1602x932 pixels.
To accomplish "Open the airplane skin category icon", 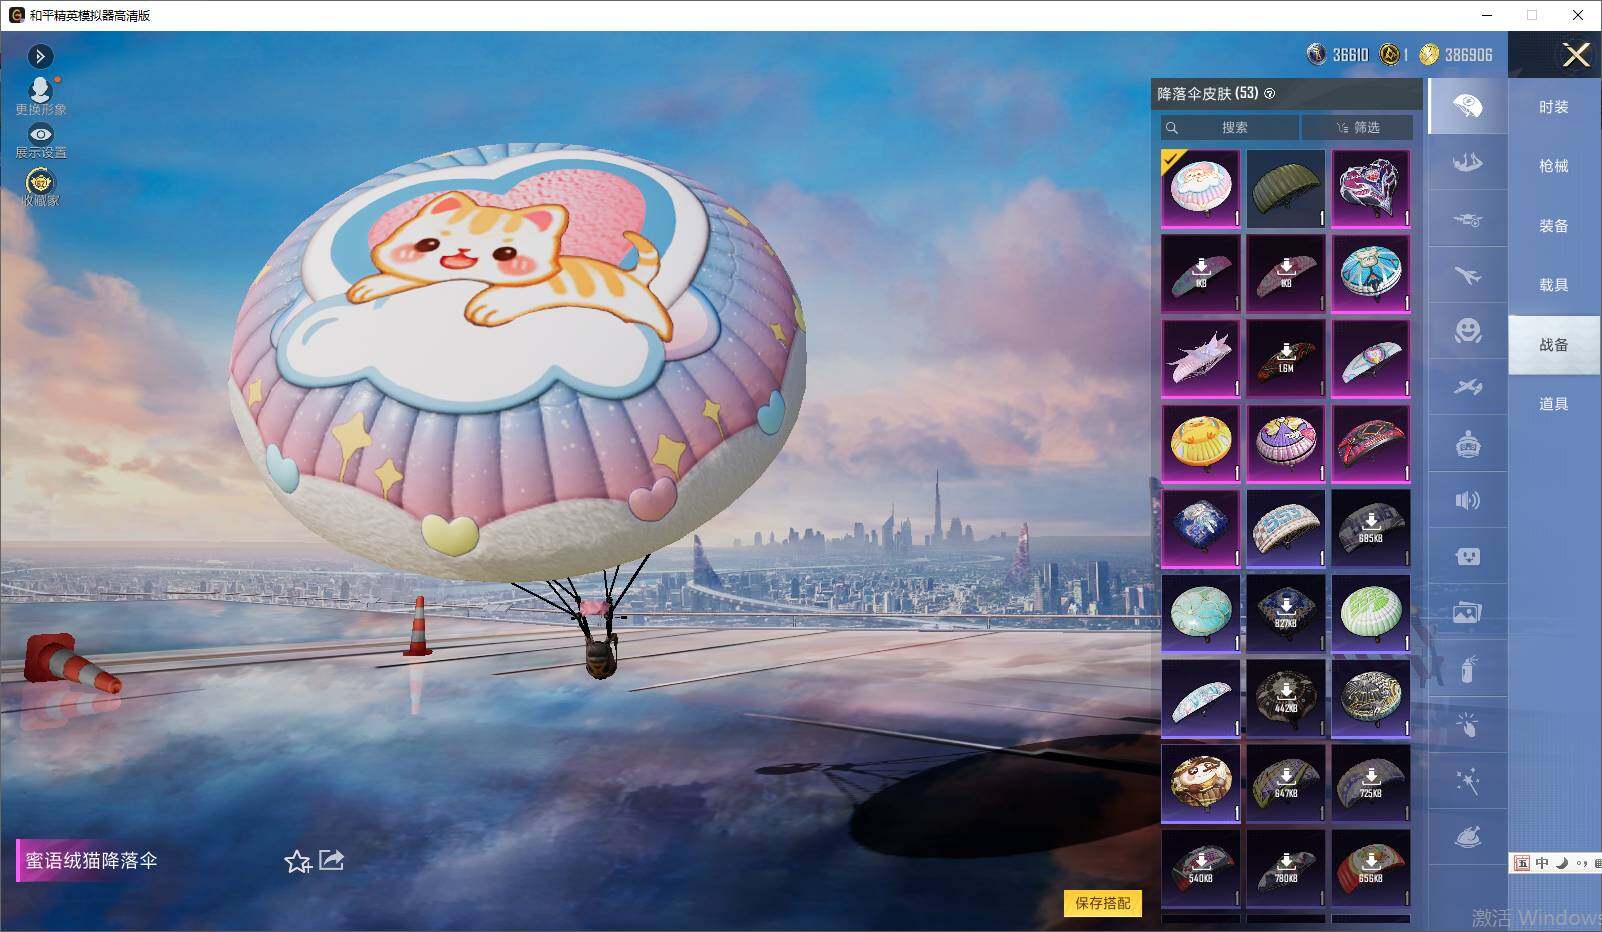I will tap(1467, 275).
